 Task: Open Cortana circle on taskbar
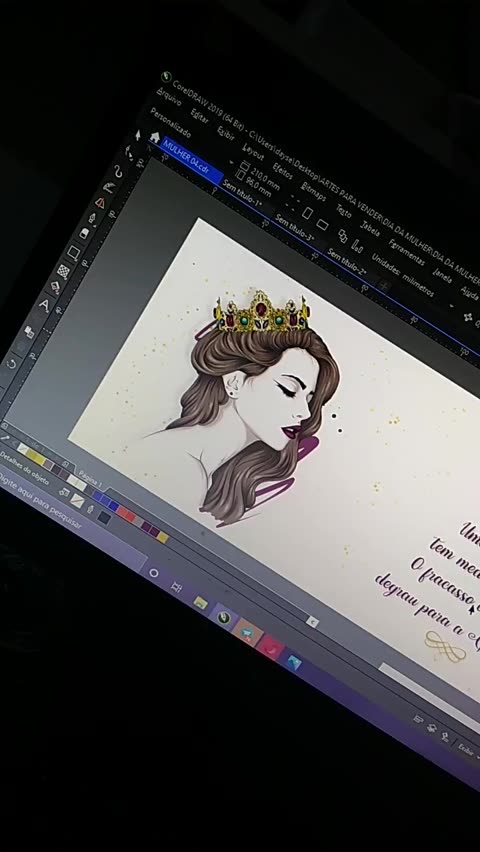(x=154, y=573)
